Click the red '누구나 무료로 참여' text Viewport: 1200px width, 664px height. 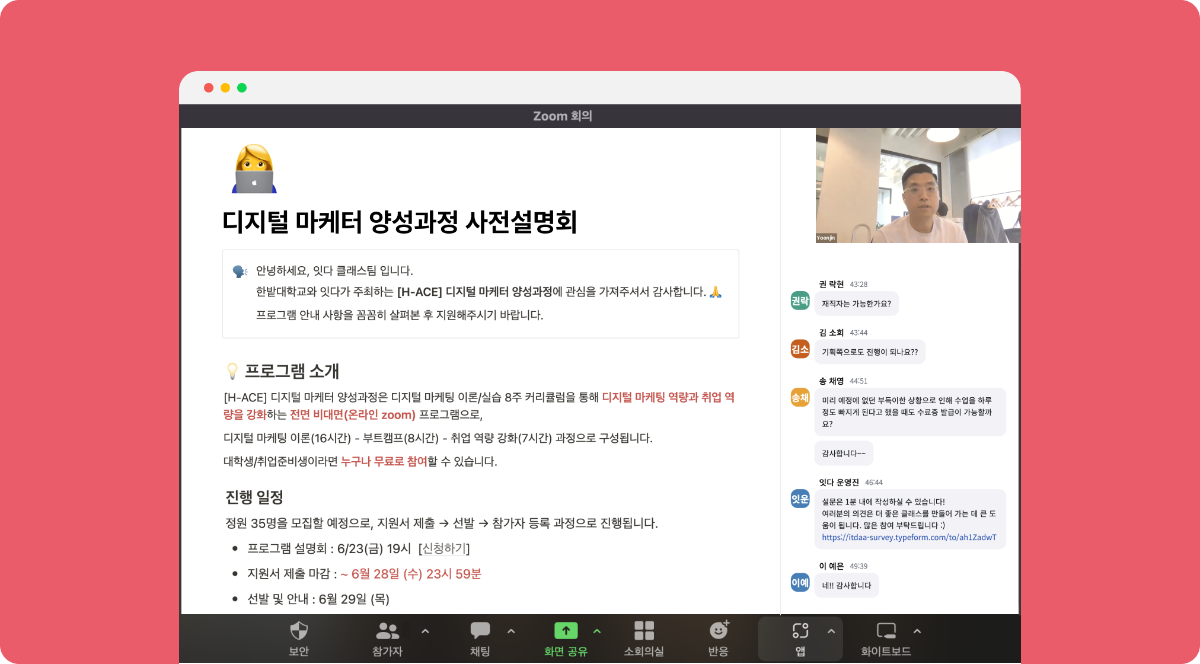point(384,461)
